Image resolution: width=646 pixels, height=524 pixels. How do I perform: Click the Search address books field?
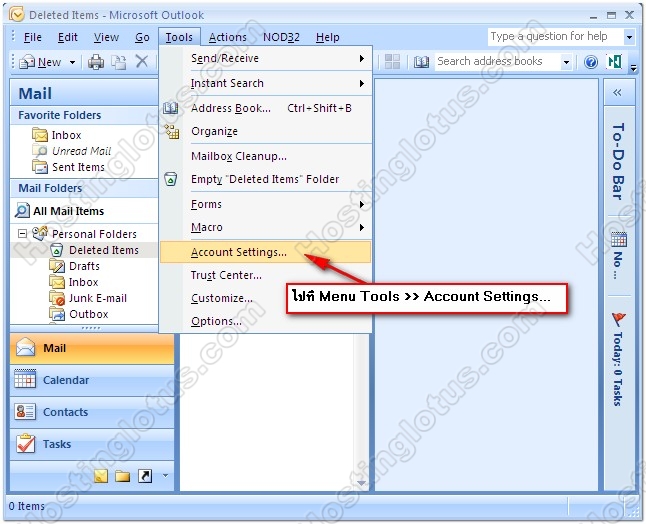pos(498,62)
